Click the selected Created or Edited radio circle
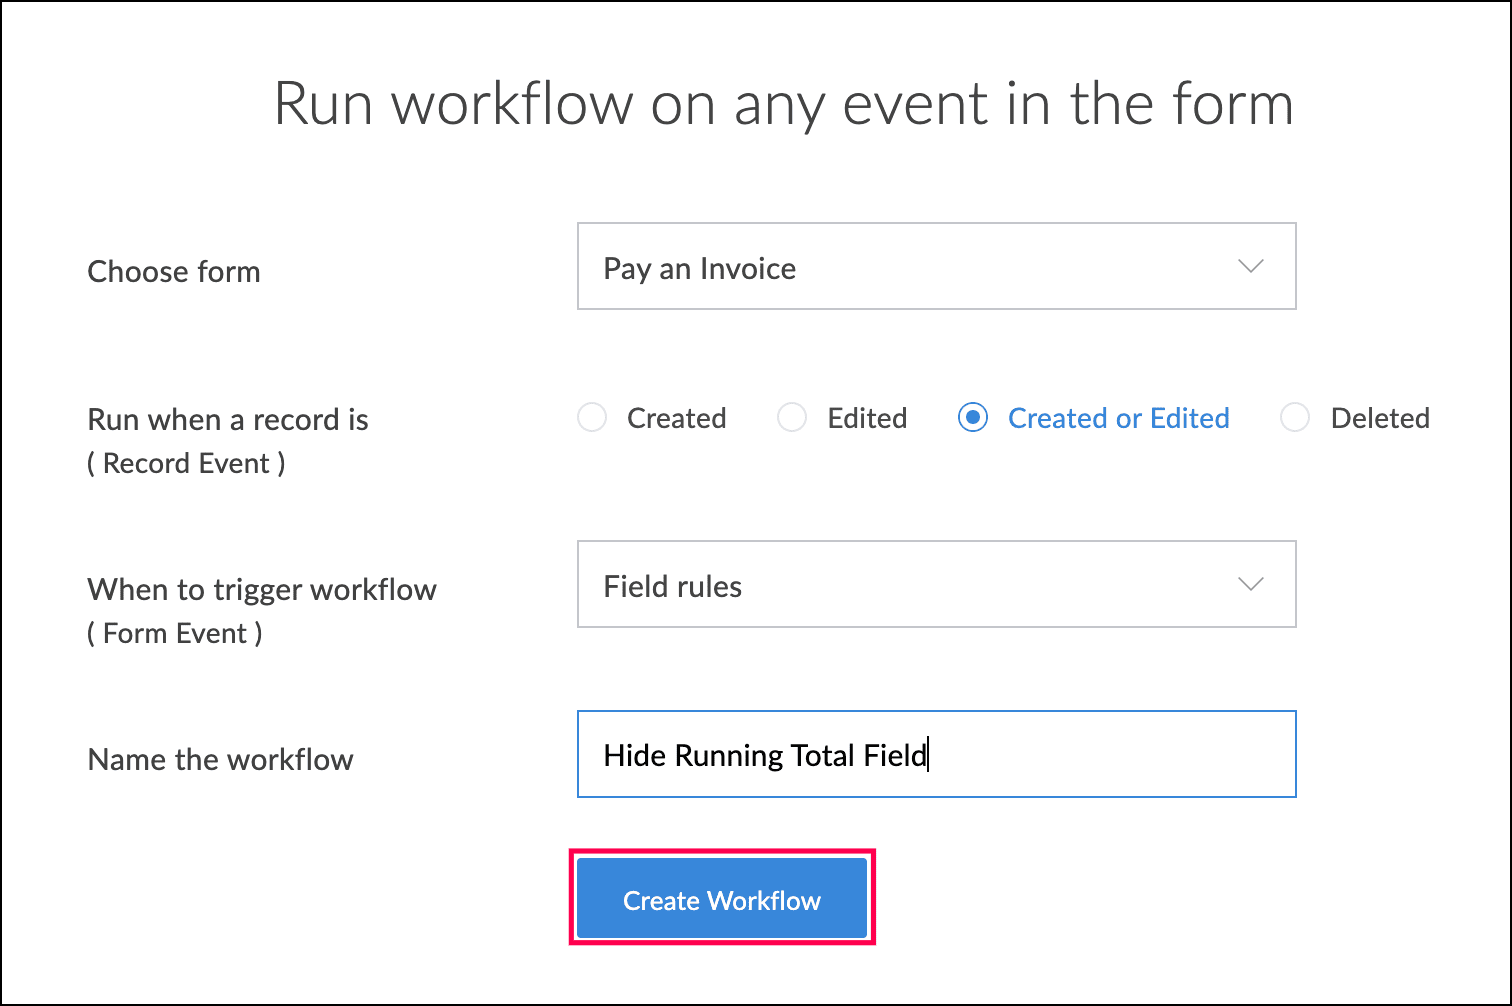The width and height of the screenshot is (1512, 1006). 972,418
